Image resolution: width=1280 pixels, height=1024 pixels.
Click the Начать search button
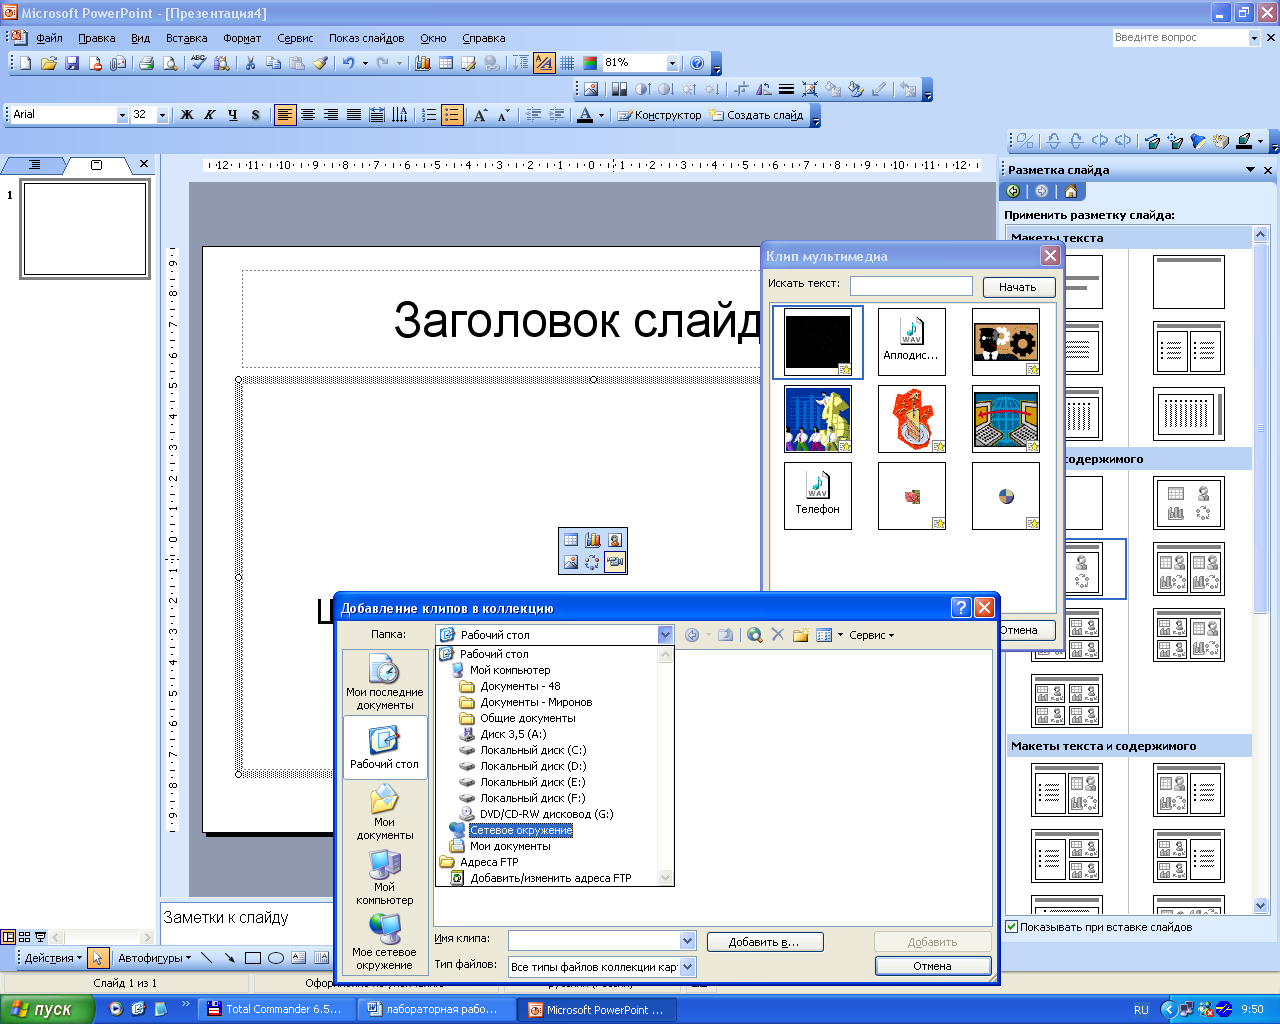point(1018,287)
